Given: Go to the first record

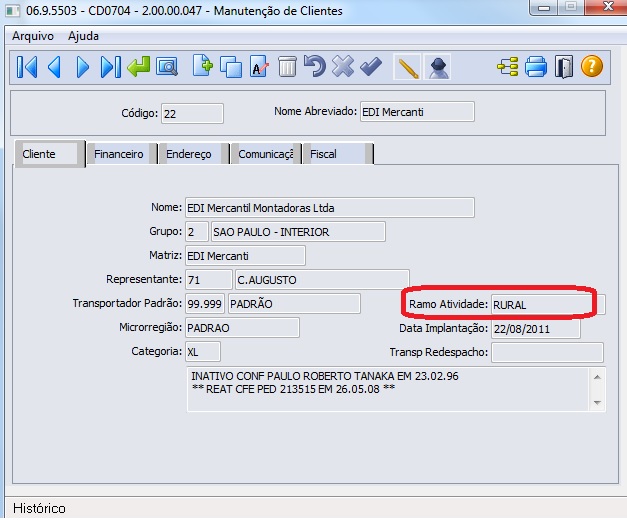Looking at the screenshot, I should [27, 67].
